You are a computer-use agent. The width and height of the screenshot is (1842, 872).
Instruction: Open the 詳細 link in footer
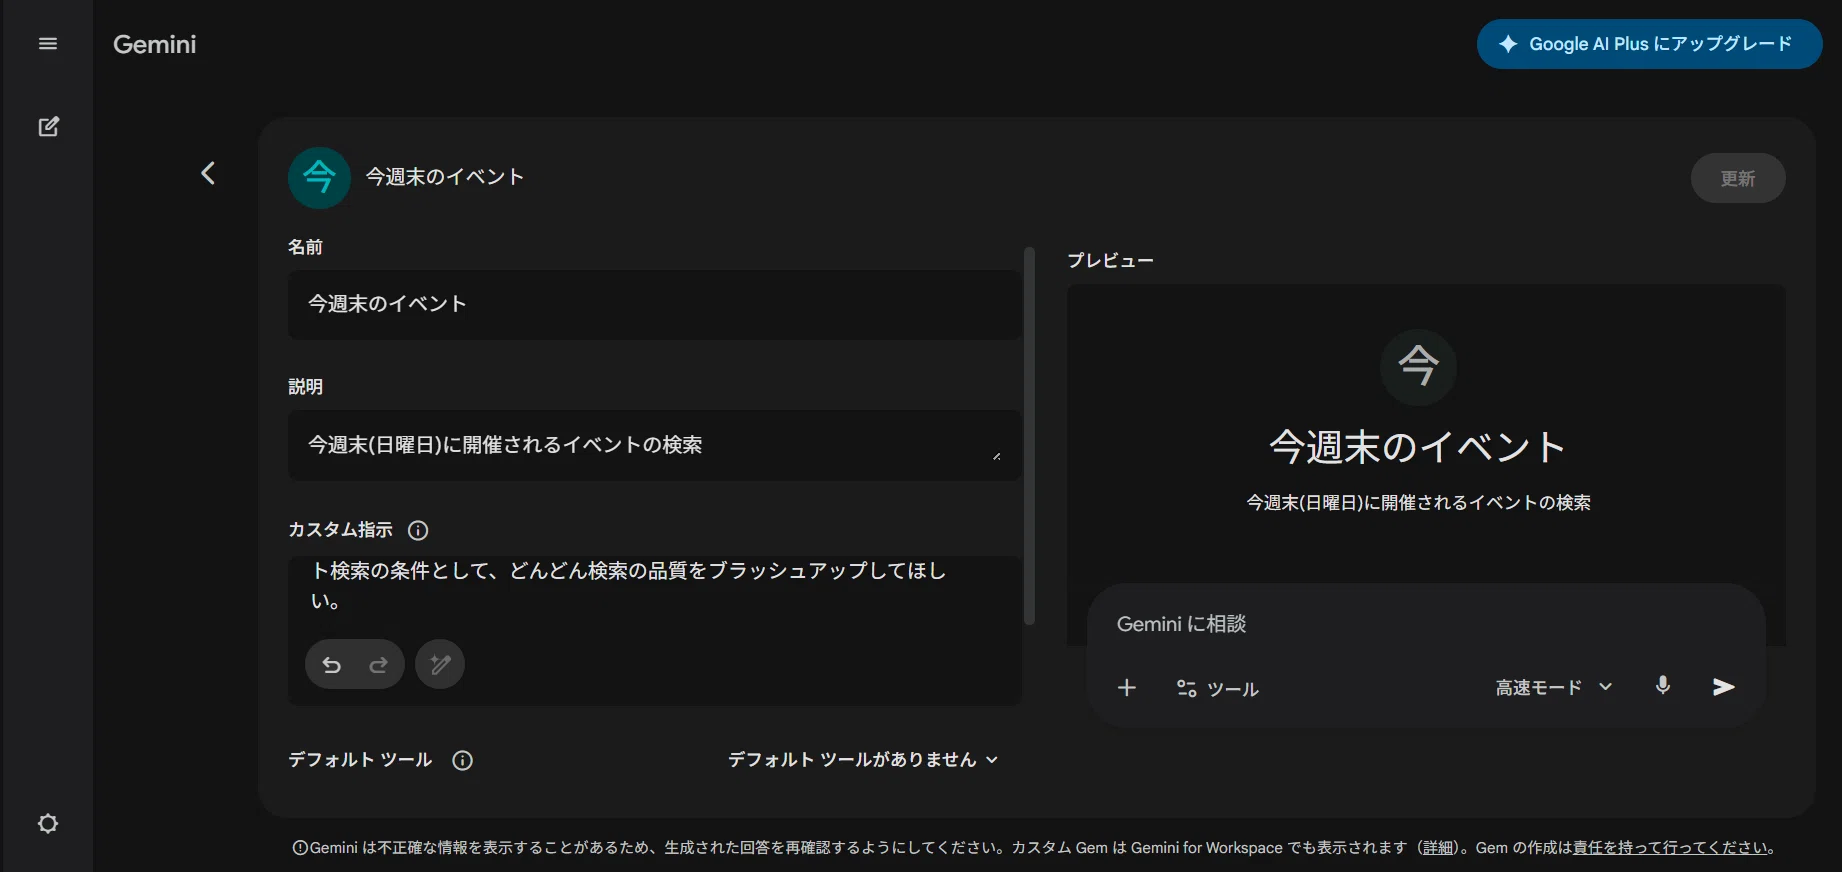1438,848
